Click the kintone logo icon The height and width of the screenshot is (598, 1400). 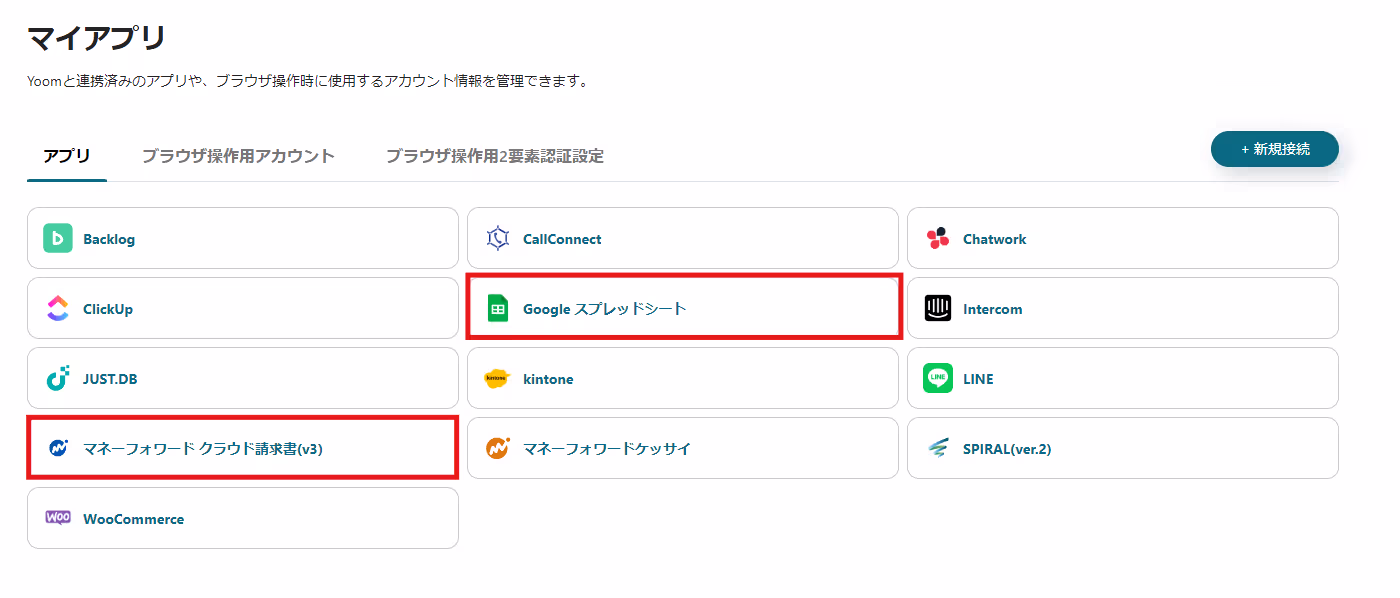(498, 379)
